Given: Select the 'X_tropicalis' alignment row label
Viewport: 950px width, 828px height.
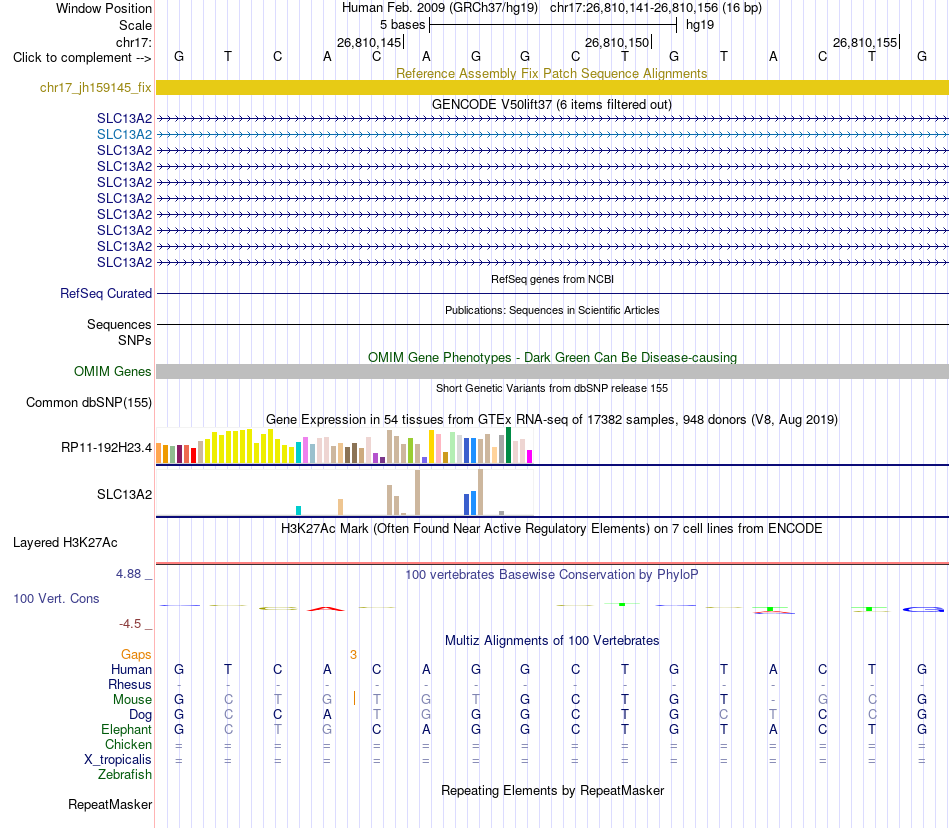Looking at the screenshot, I should coord(118,760).
